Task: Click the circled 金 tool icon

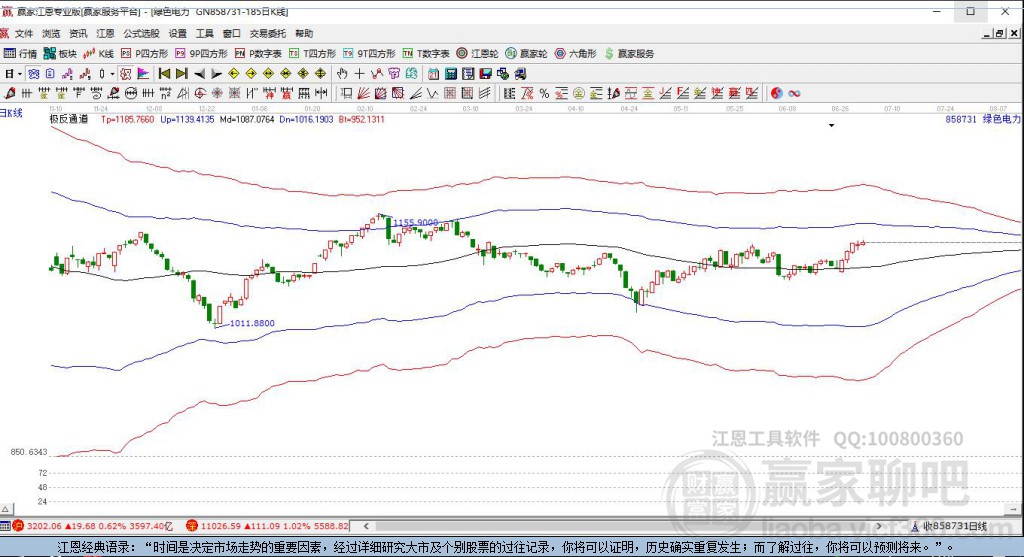Action: pyautogui.click(x=579, y=93)
